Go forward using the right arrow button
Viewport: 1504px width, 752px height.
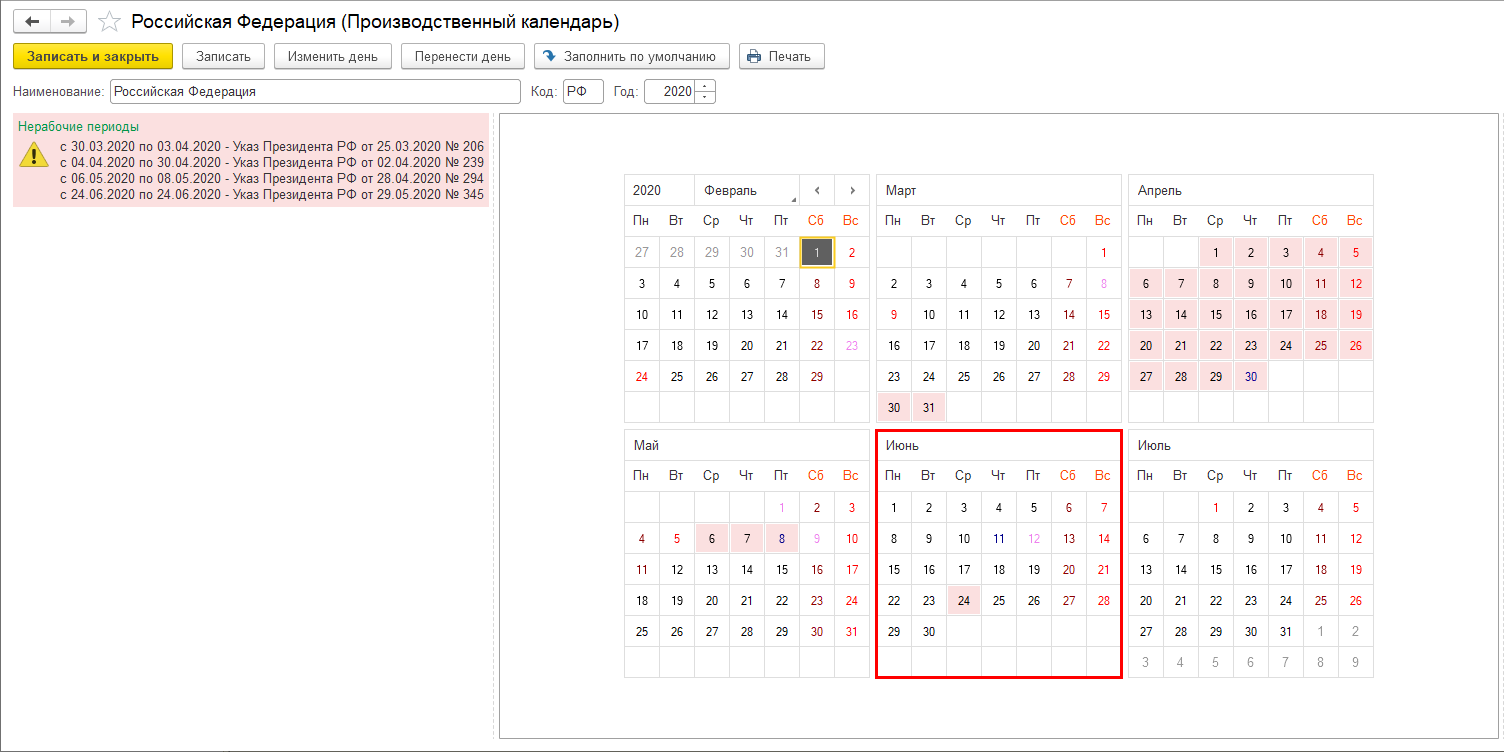pyautogui.click(x=68, y=21)
